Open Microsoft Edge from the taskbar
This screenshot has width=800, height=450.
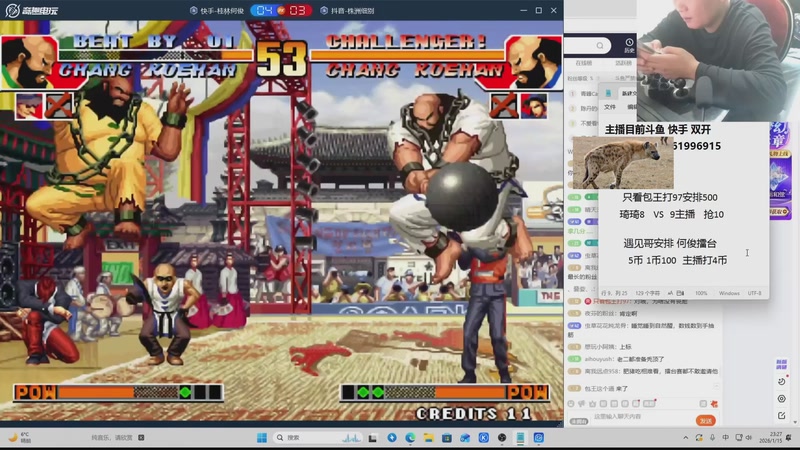[410, 438]
